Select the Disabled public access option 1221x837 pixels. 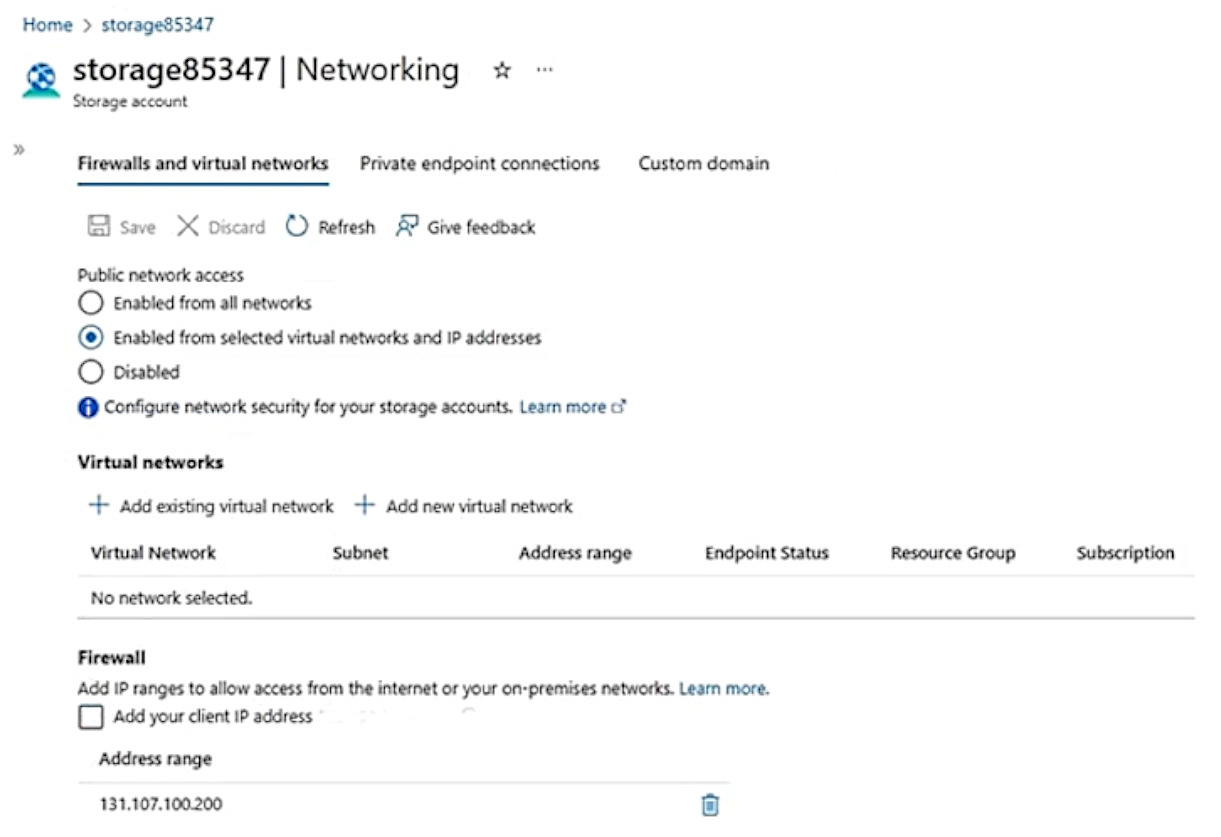pos(90,372)
